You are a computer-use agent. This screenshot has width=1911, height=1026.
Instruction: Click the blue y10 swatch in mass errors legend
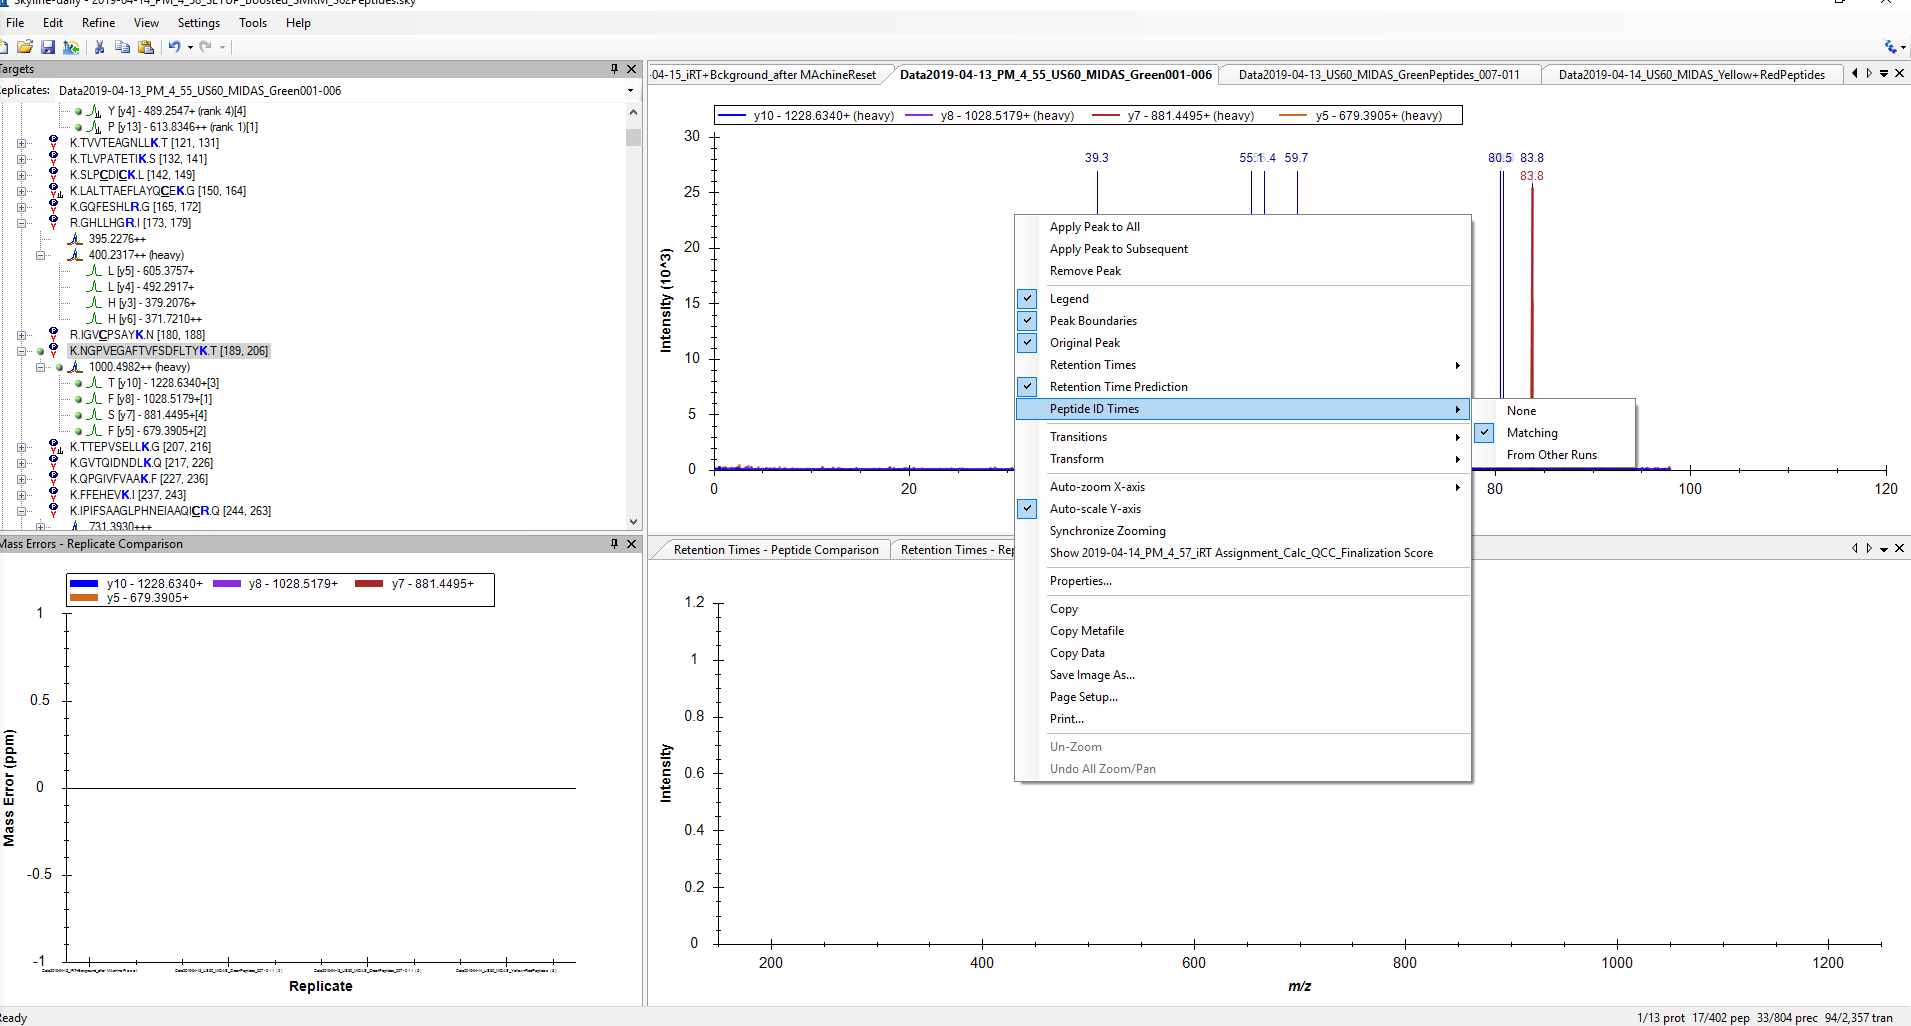point(84,584)
